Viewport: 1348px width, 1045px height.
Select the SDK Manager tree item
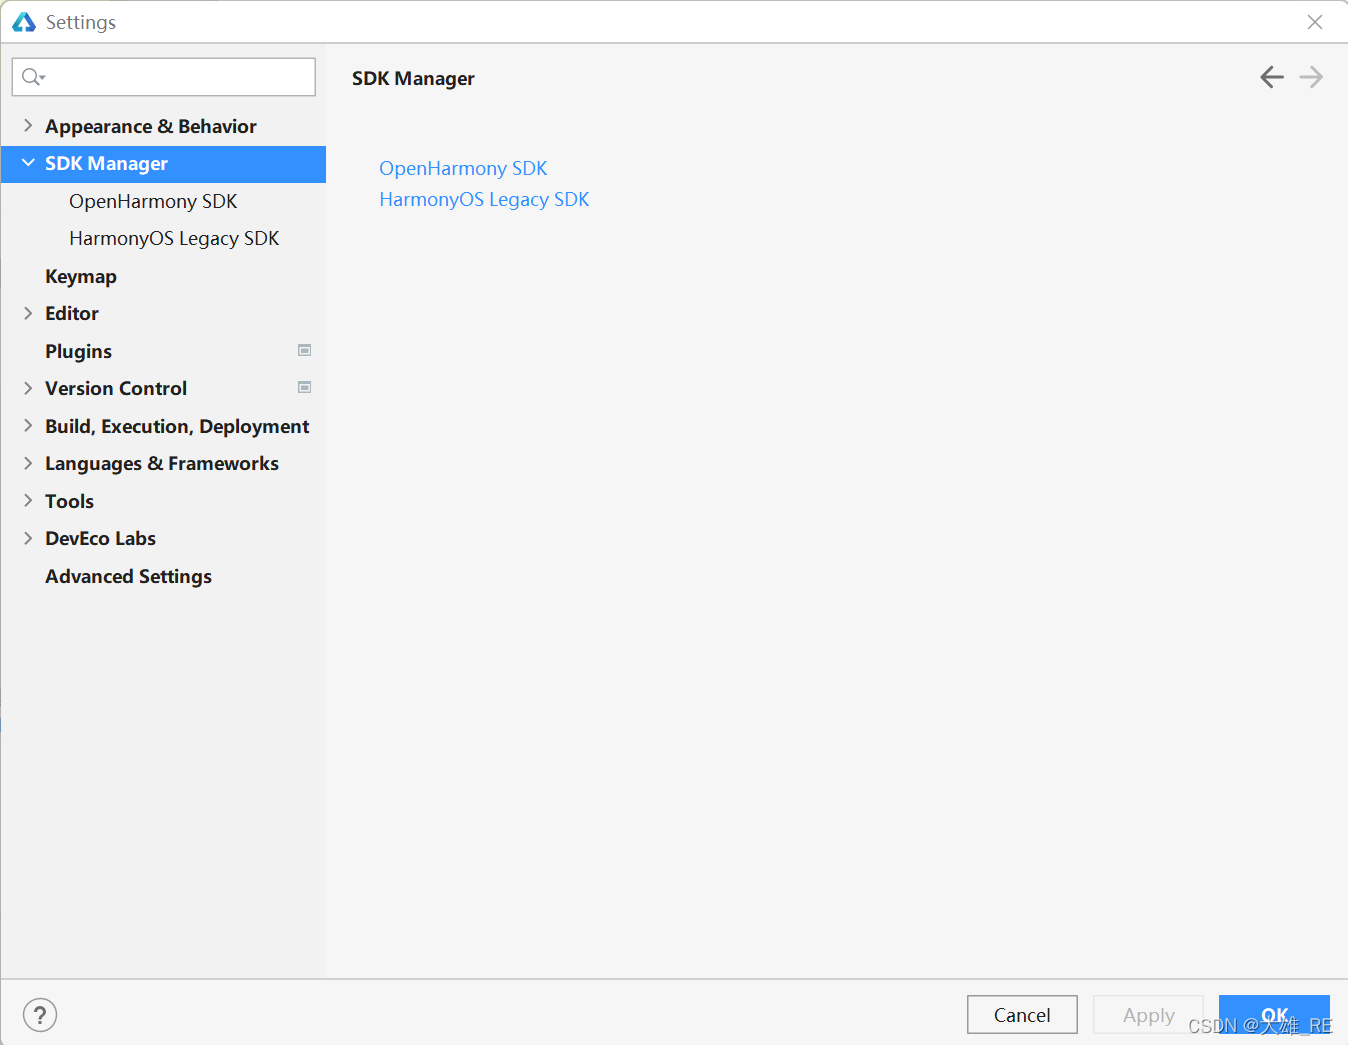pos(163,164)
